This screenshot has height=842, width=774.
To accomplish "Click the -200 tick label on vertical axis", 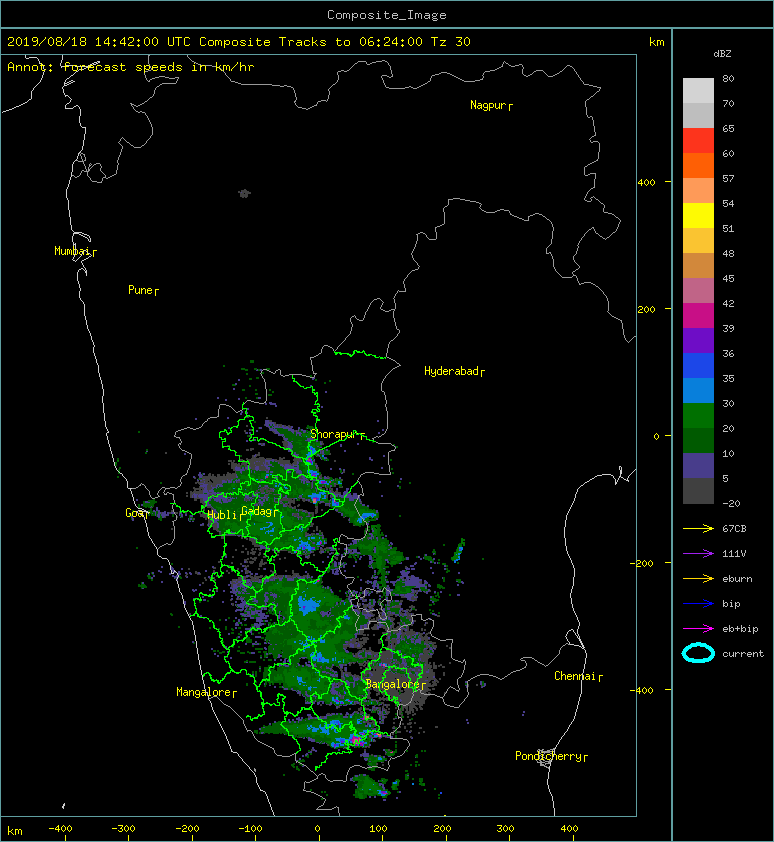I will 642,563.
